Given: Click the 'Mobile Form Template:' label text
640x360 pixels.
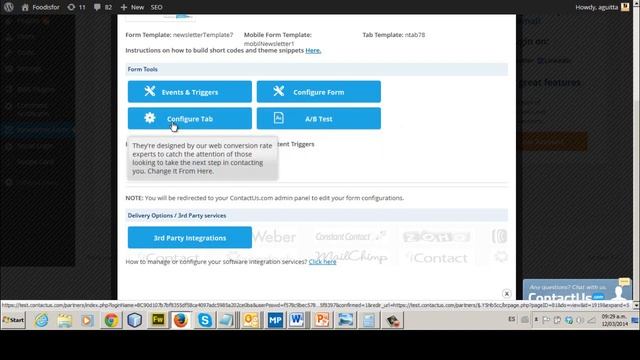Looking at the screenshot, I should (x=278, y=35).
